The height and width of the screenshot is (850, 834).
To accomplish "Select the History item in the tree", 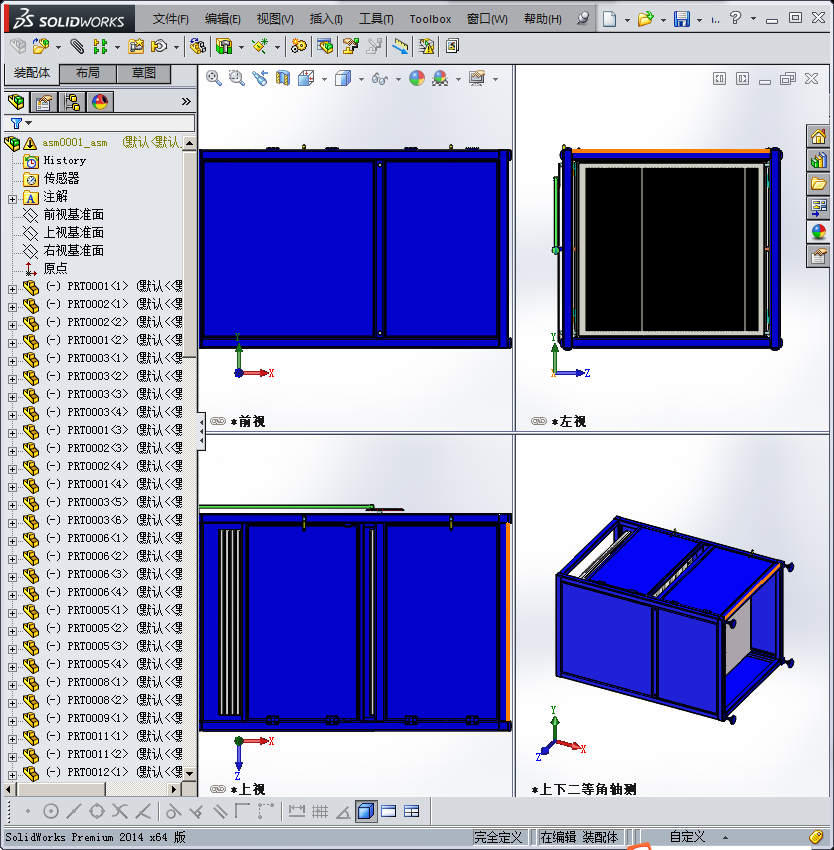I will tap(65, 160).
